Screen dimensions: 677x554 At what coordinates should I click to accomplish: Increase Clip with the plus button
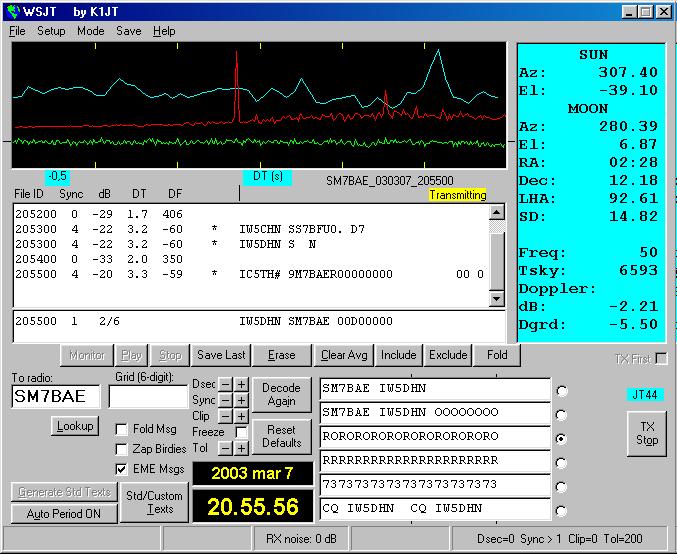click(x=241, y=416)
